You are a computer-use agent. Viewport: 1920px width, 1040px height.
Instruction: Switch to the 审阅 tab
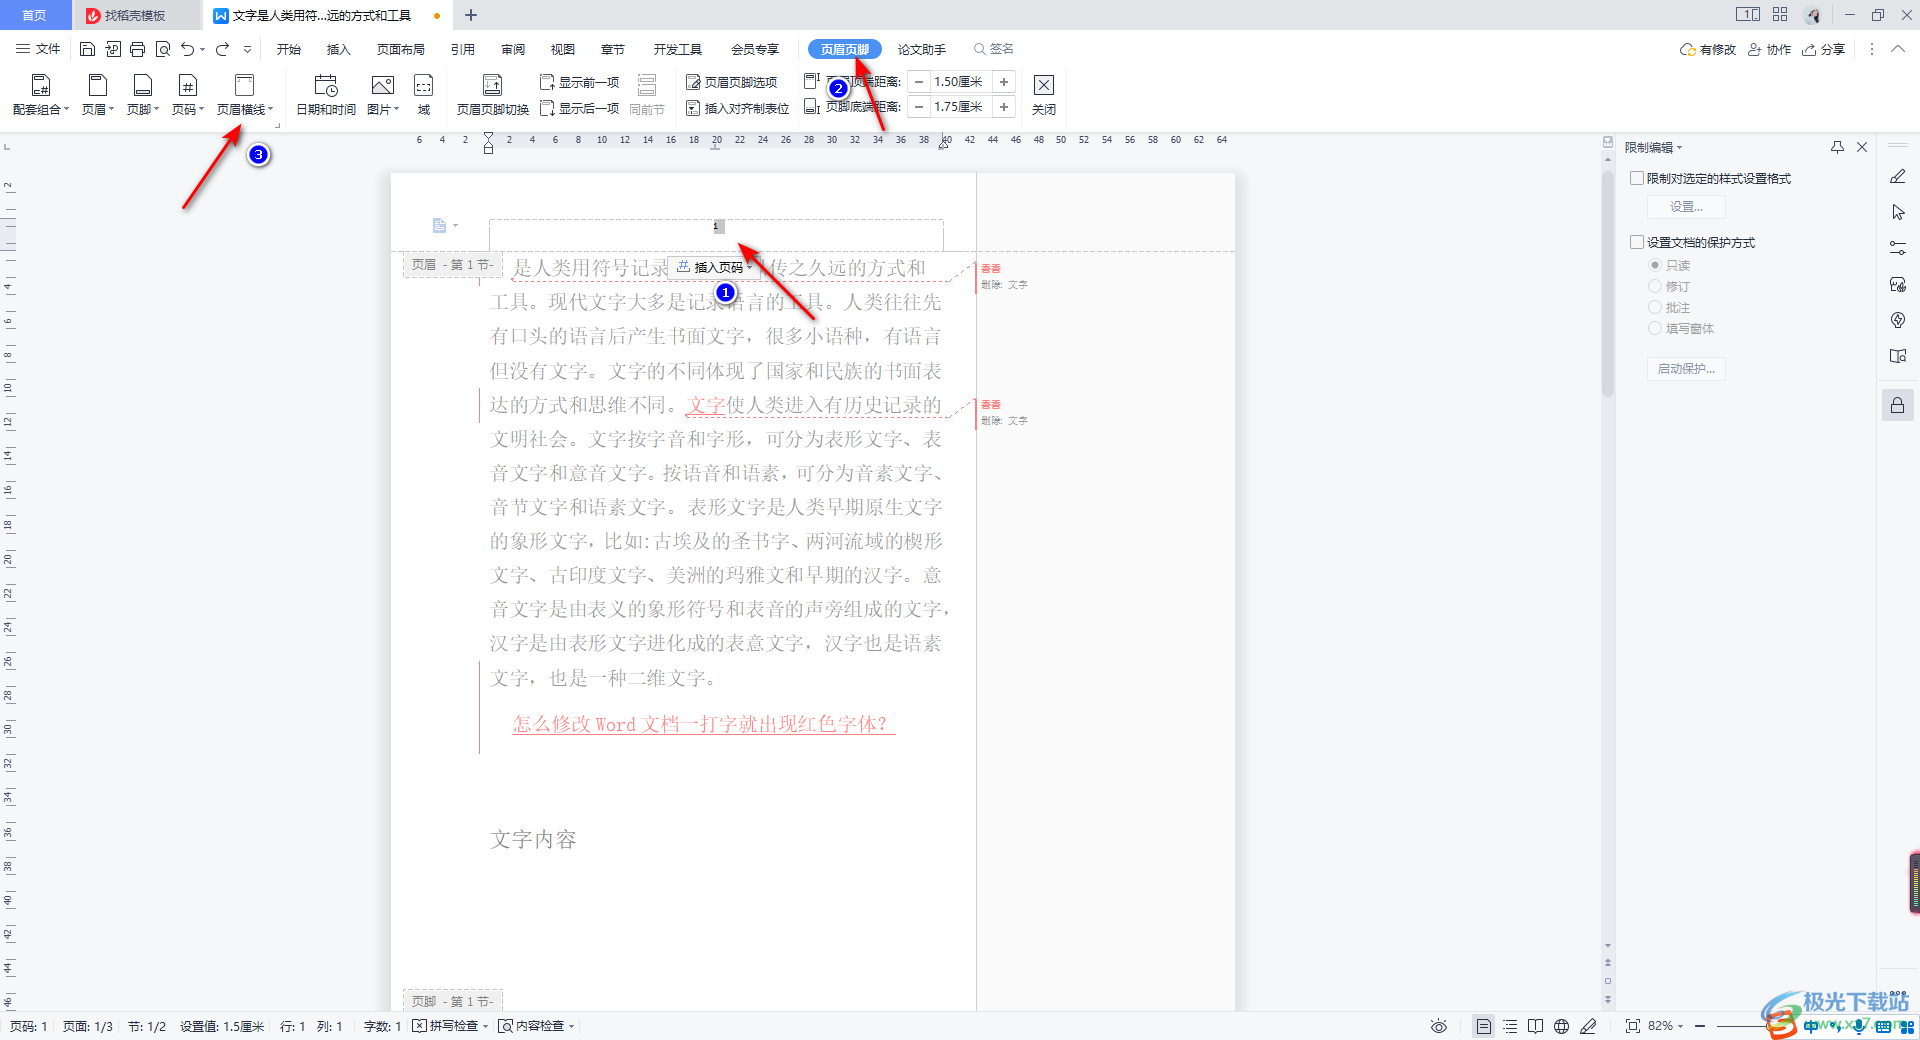(x=513, y=49)
